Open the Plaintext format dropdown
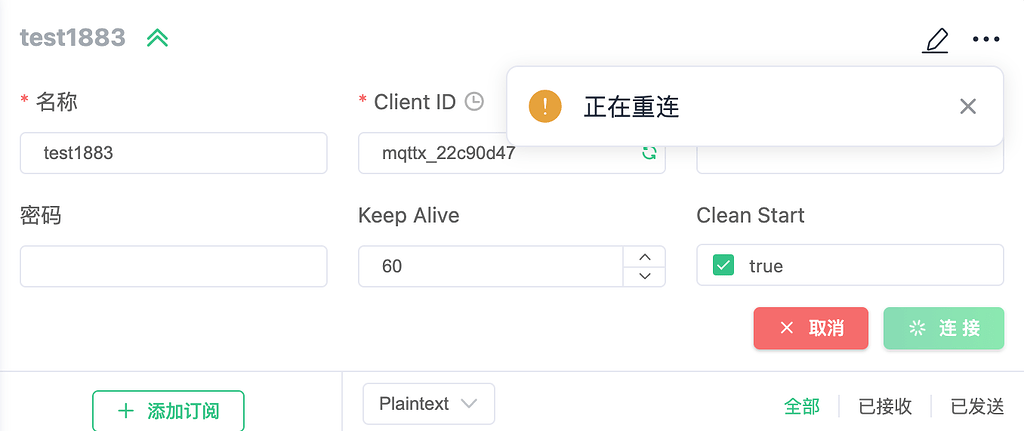Screen dimensions: 1024x431 click(x=428, y=404)
